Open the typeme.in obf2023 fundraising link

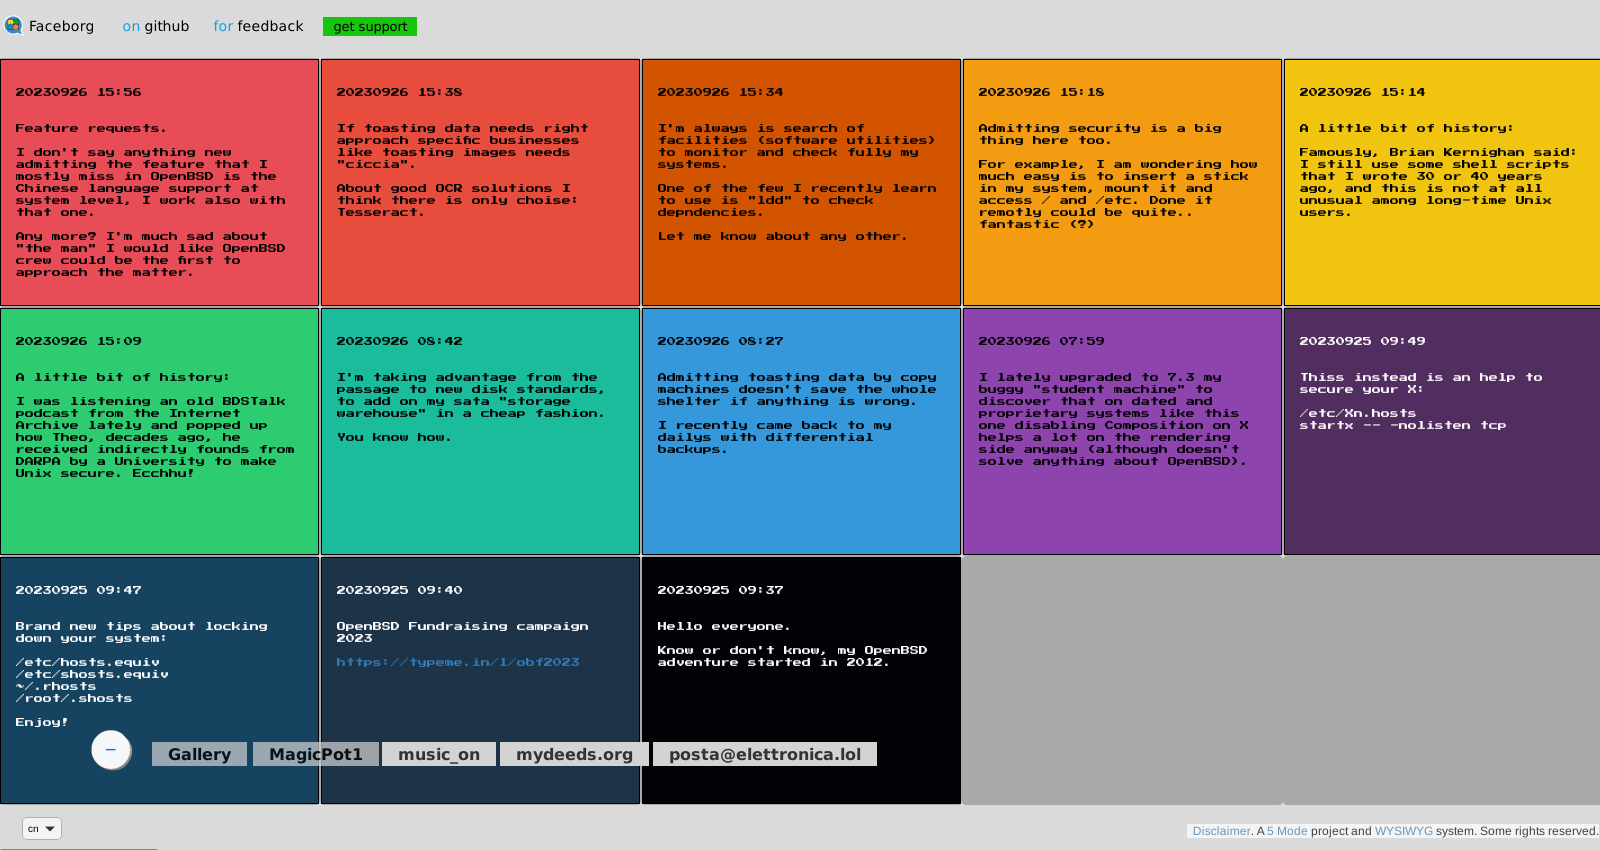click(457, 662)
